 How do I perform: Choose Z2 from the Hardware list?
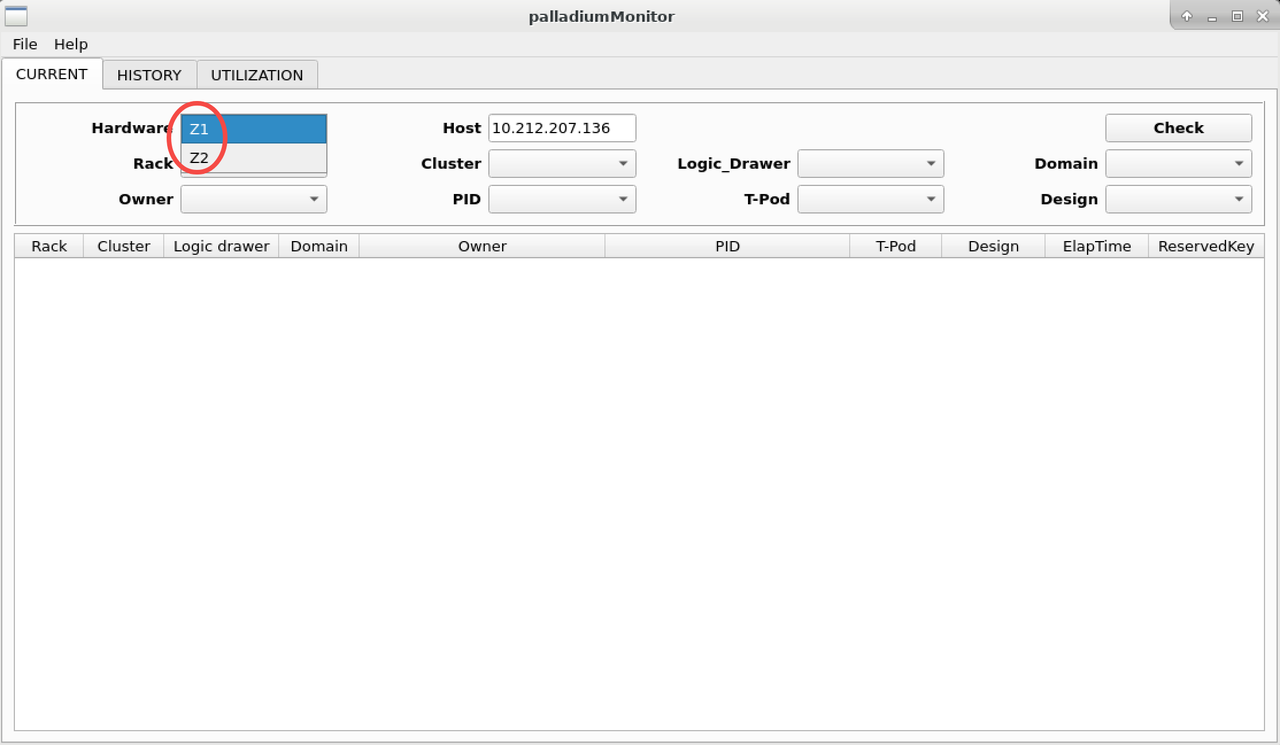tap(254, 157)
